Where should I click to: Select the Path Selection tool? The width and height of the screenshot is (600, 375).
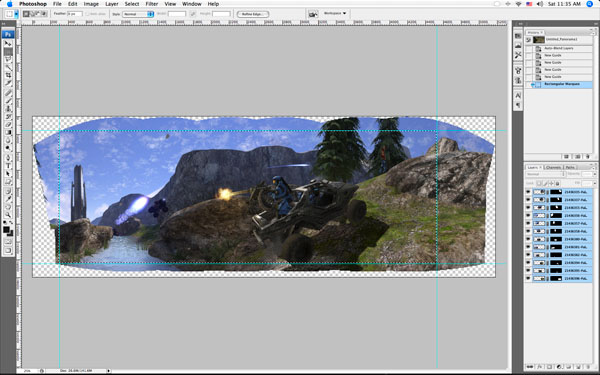point(8,173)
